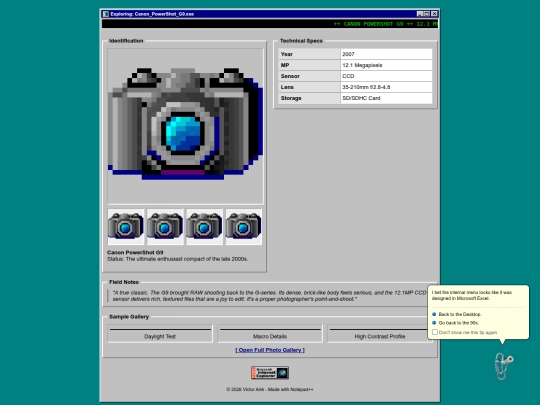Minimize the Exploring window
This screenshot has height=405, width=540.
click(x=420, y=14)
